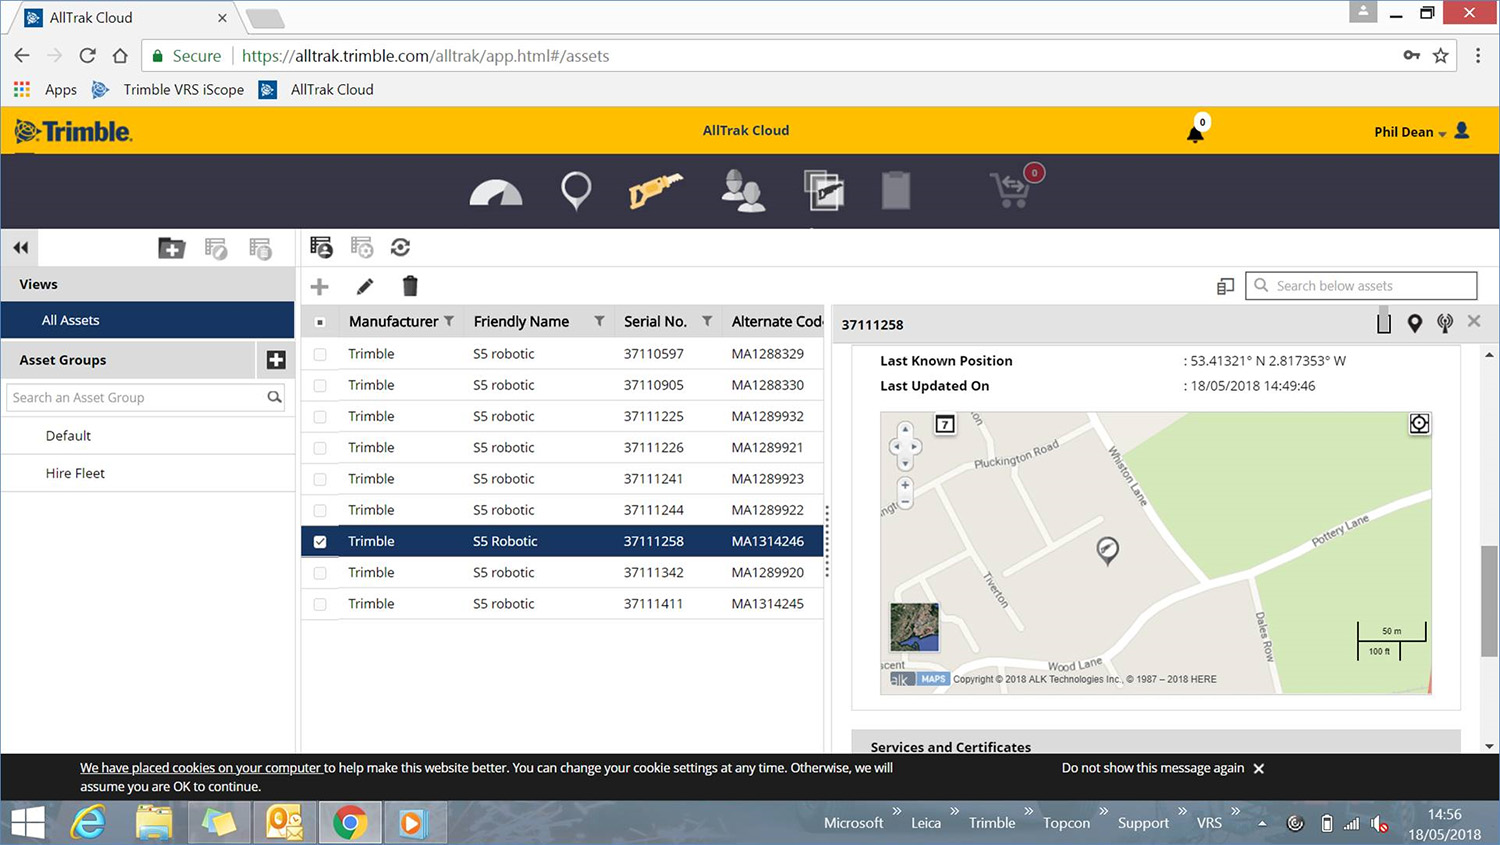
Task: Click the notifications bell icon
Action: (1195, 133)
